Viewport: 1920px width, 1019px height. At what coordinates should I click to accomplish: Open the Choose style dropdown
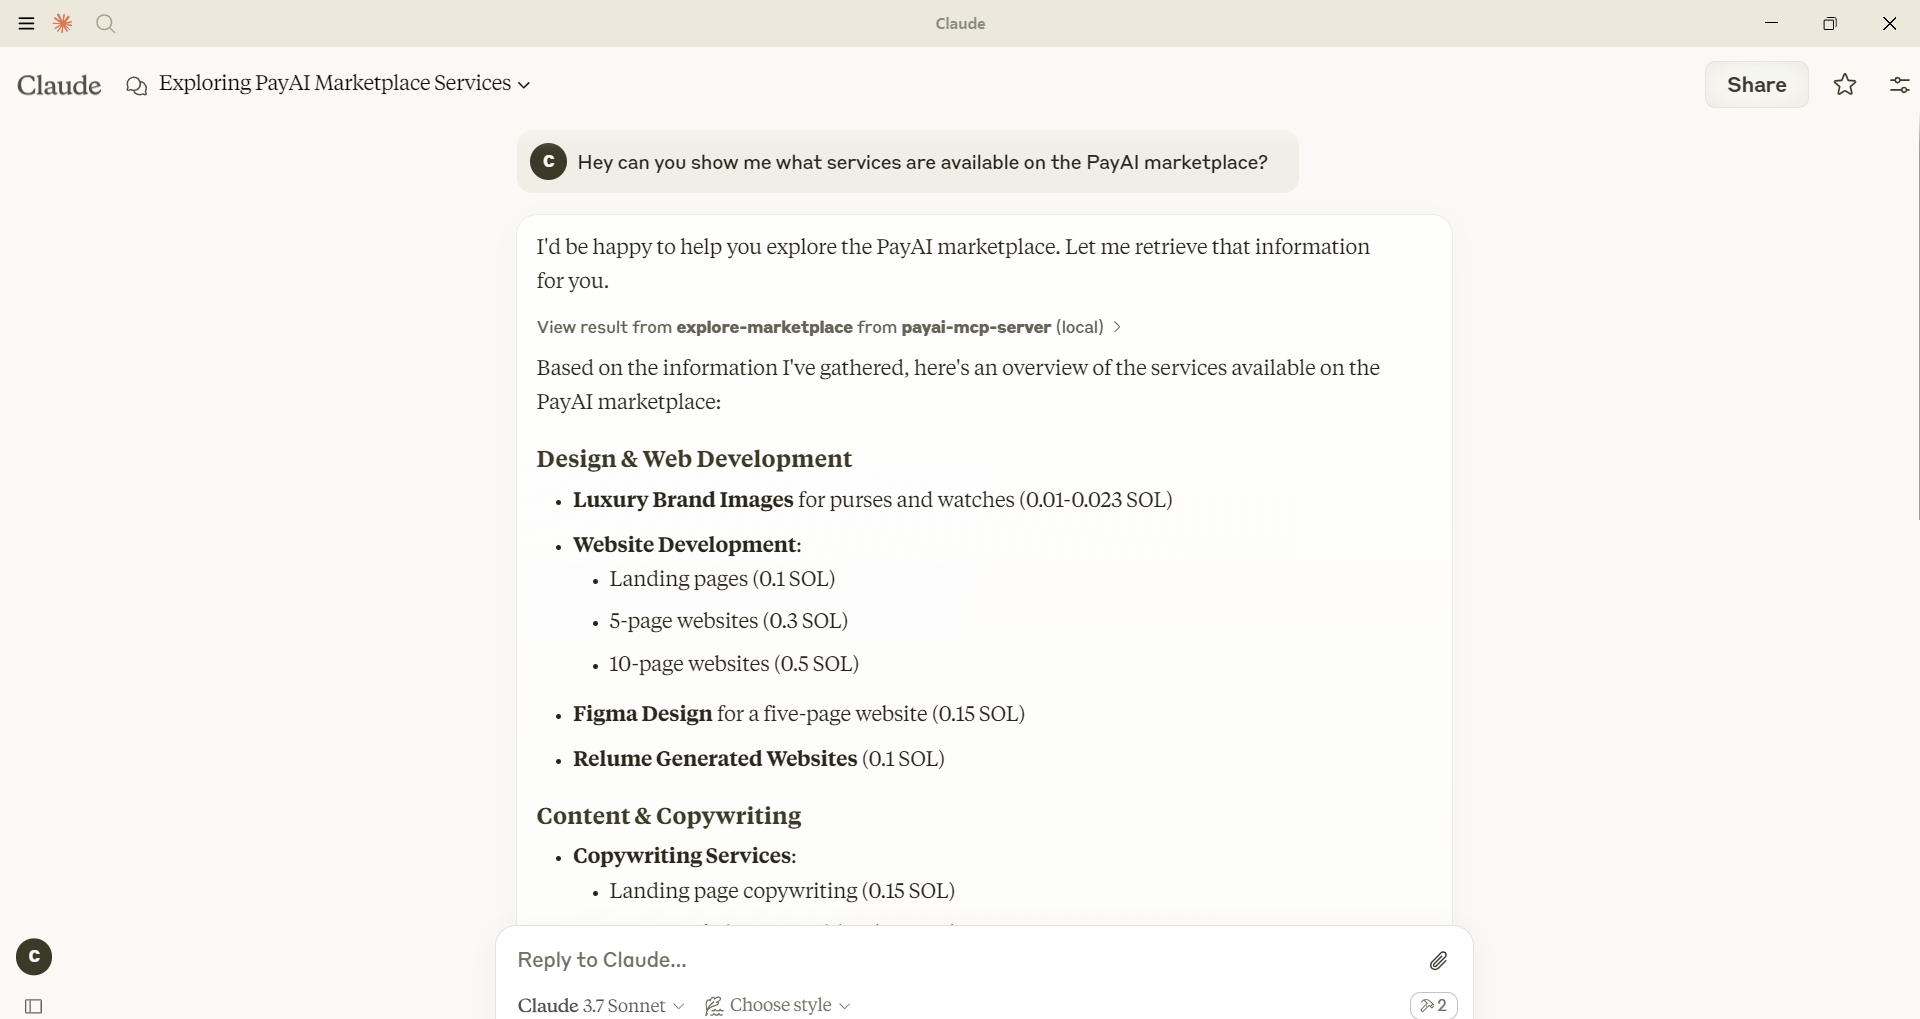point(777,1005)
